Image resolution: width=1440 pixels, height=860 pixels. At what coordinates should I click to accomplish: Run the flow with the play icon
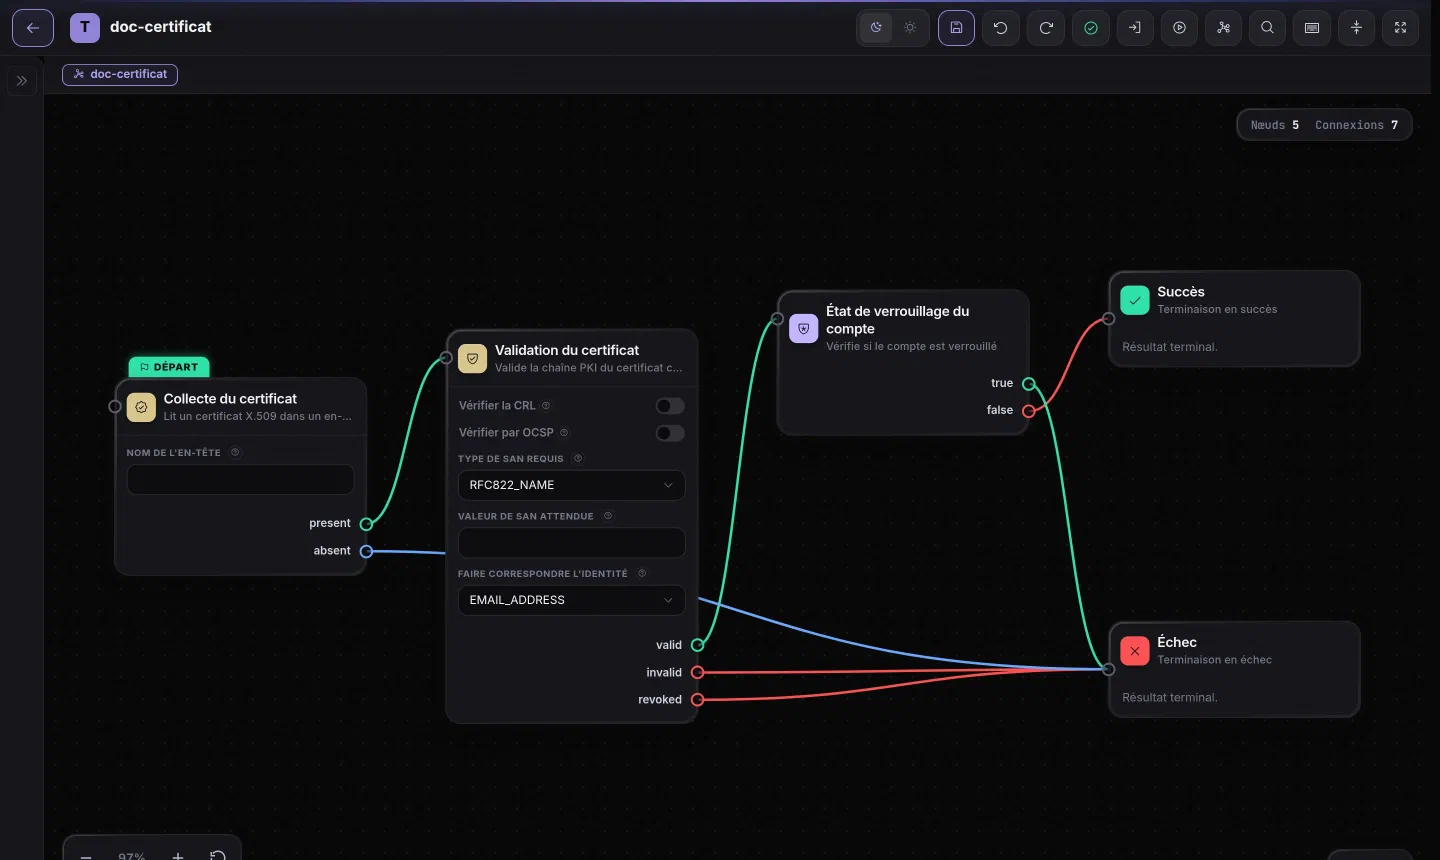click(x=1180, y=28)
